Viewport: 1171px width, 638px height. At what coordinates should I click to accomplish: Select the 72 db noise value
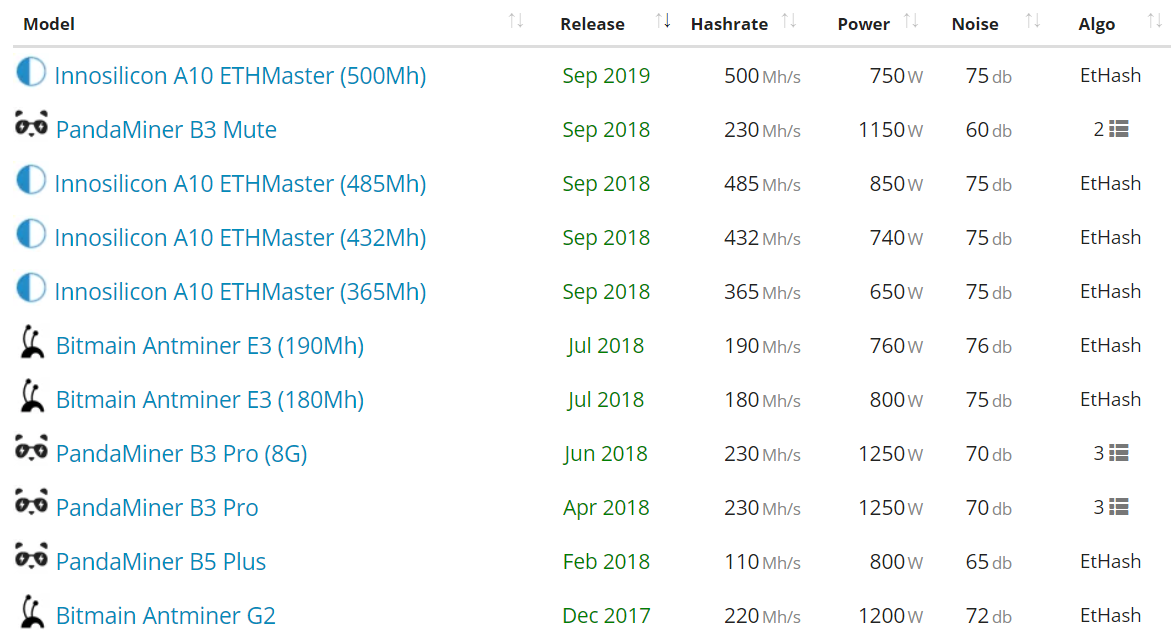point(989,615)
